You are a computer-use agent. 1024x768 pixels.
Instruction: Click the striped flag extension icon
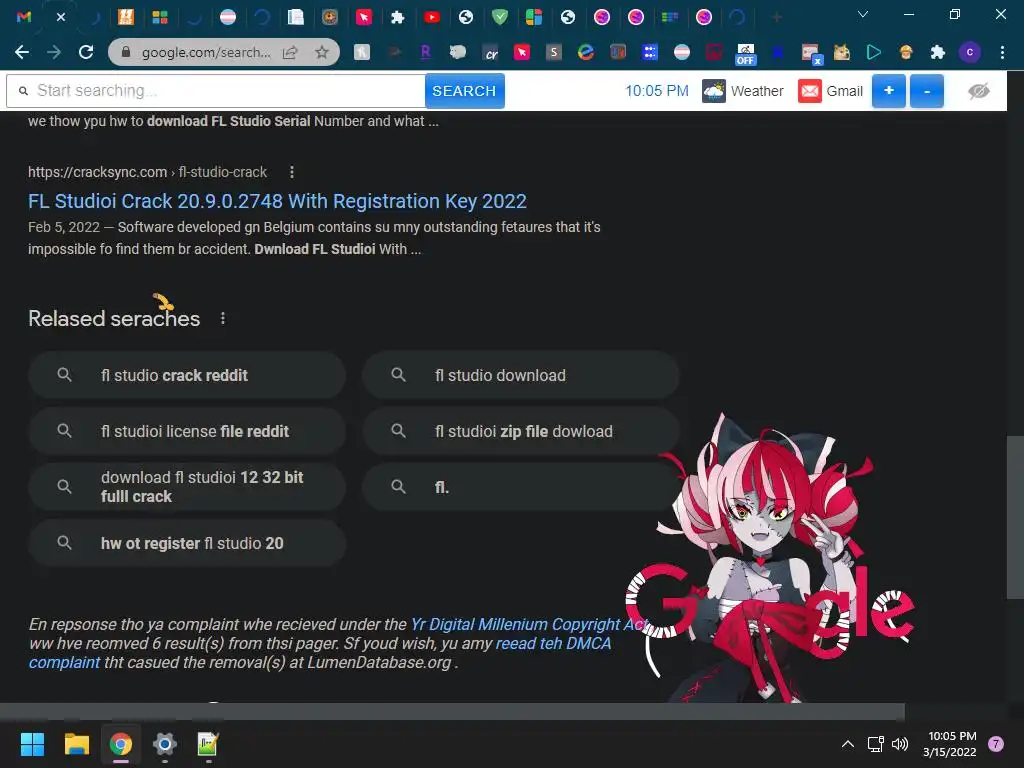click(x=682, y=52)
